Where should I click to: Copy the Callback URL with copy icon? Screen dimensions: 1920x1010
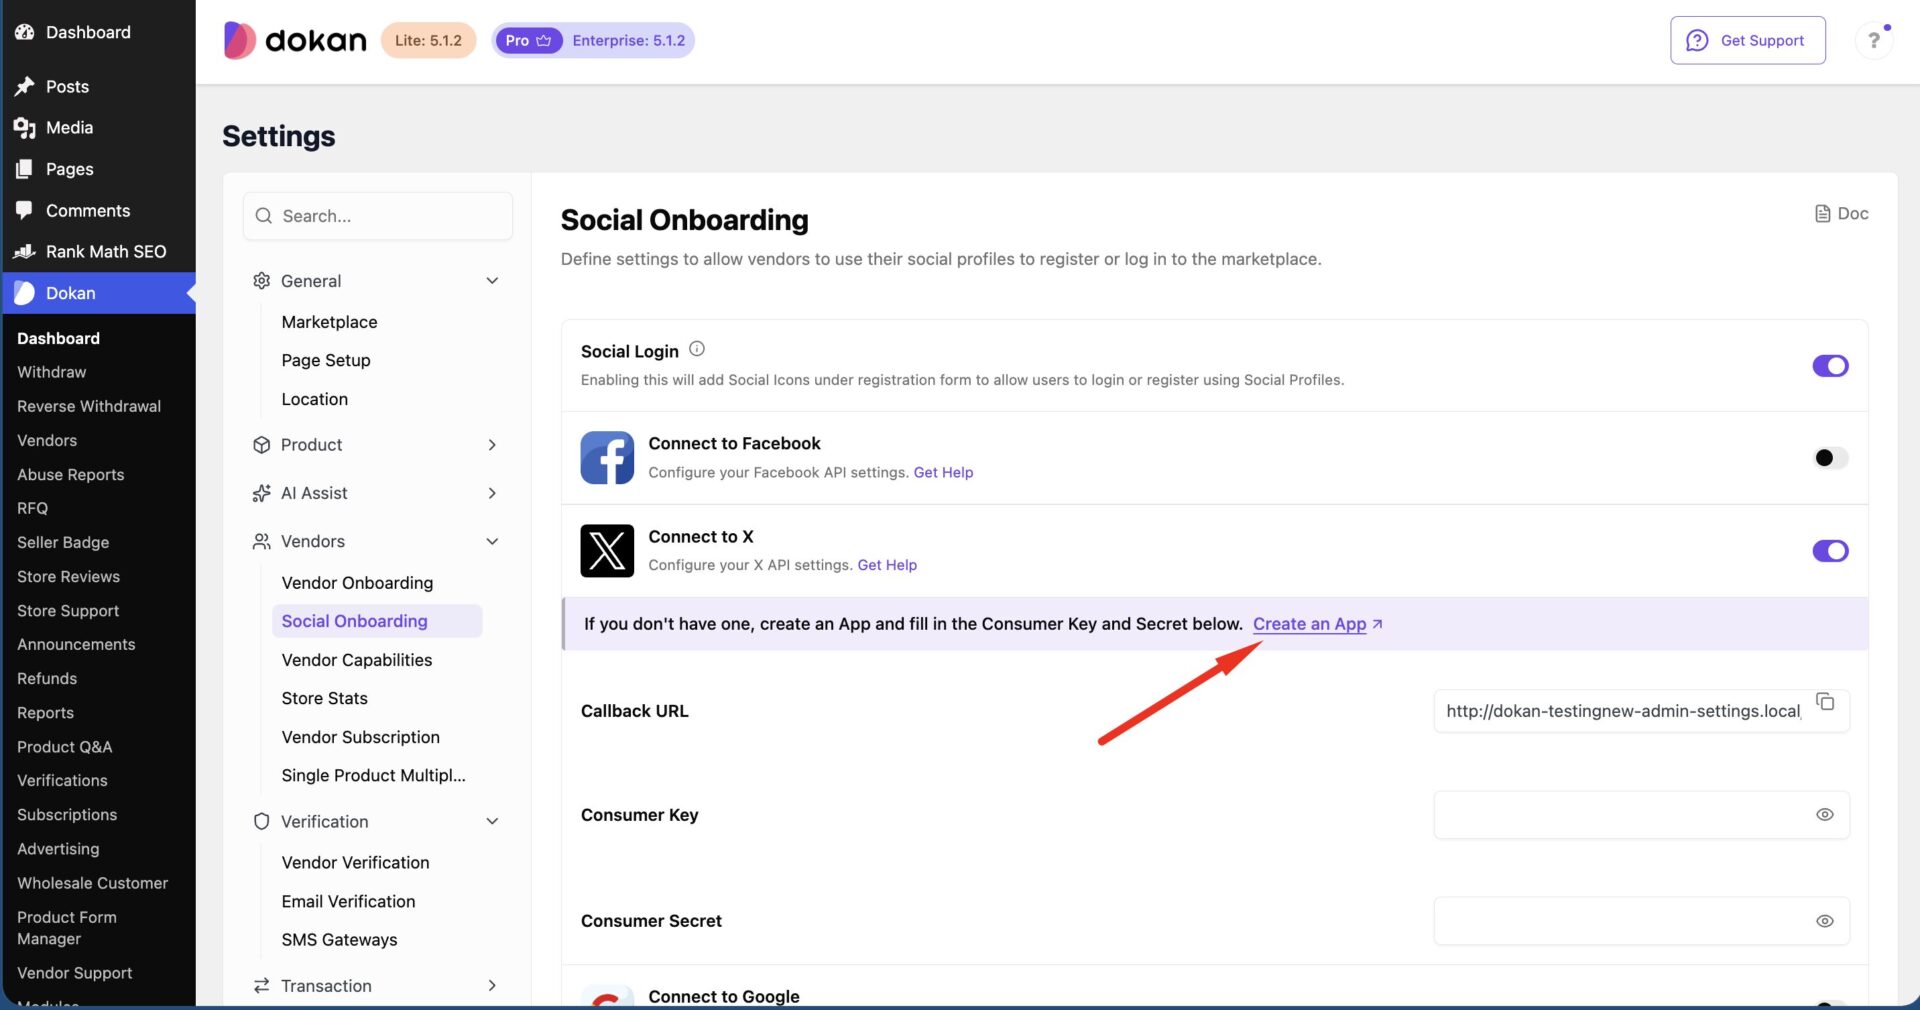[1825, 701]
